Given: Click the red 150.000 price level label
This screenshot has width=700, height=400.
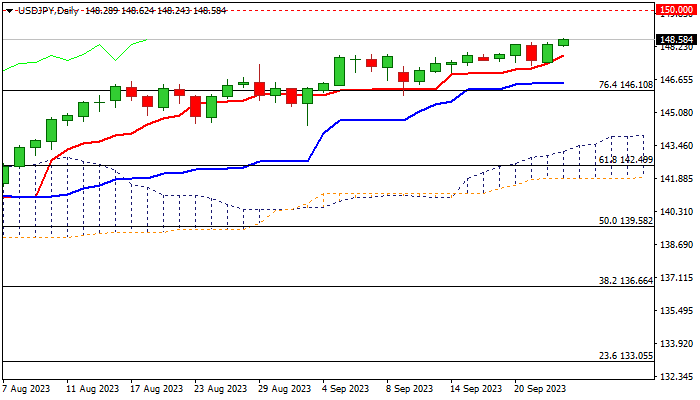Looking at the screenshot, I should [x=676, y=10].
